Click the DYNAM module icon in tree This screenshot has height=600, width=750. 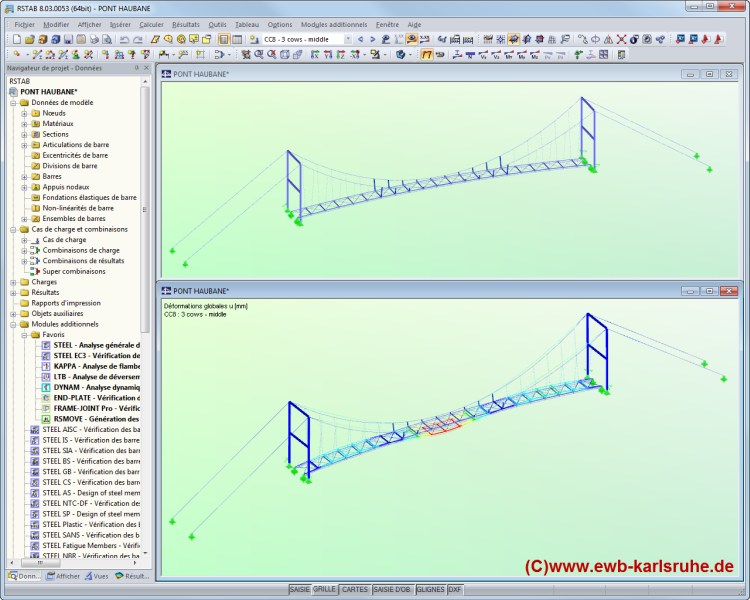click(x=46, y=388)
